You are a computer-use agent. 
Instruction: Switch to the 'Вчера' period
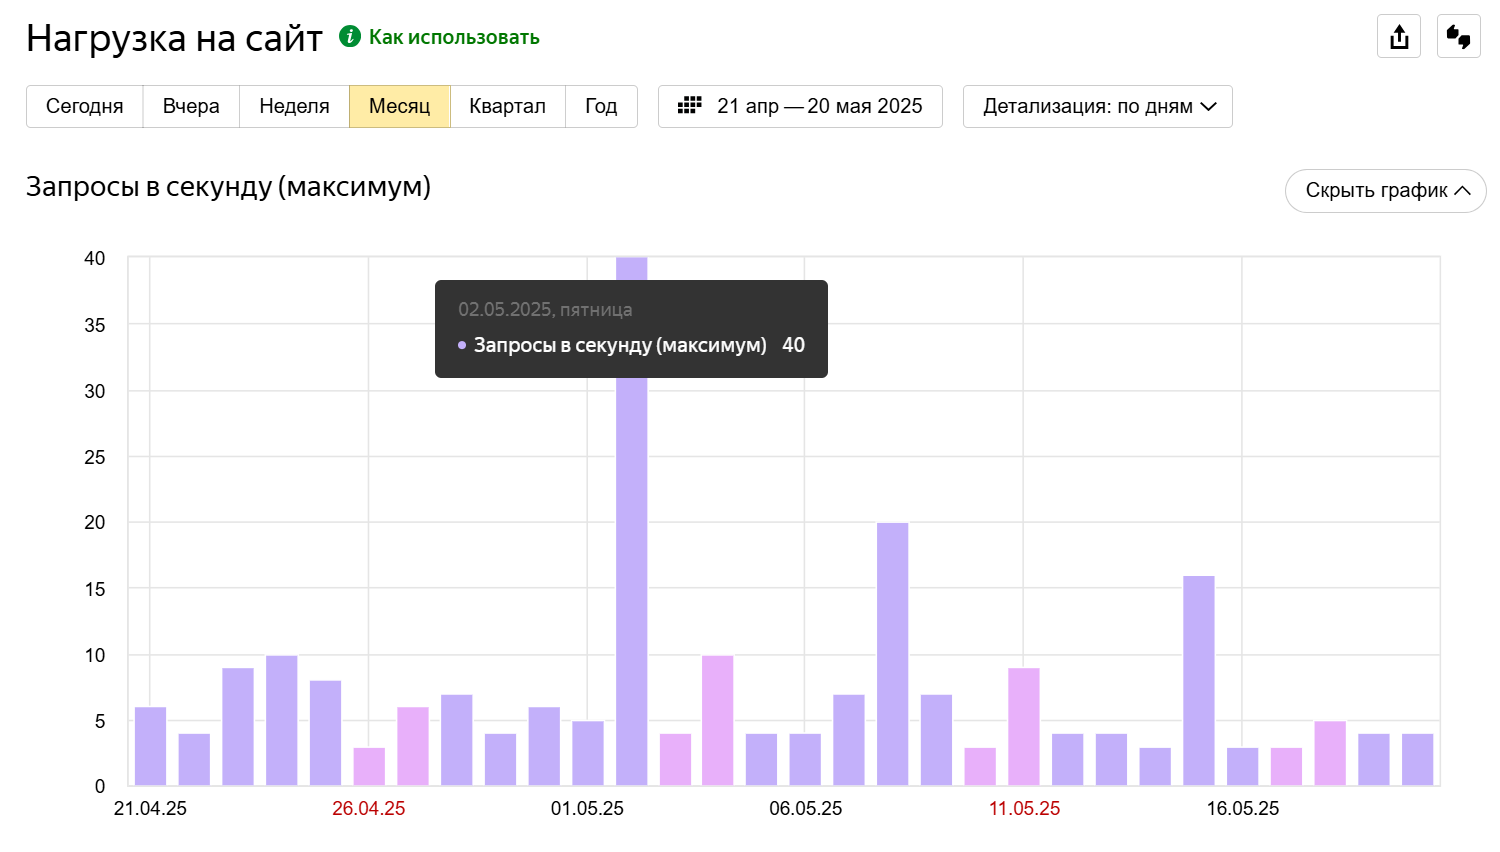191,106
